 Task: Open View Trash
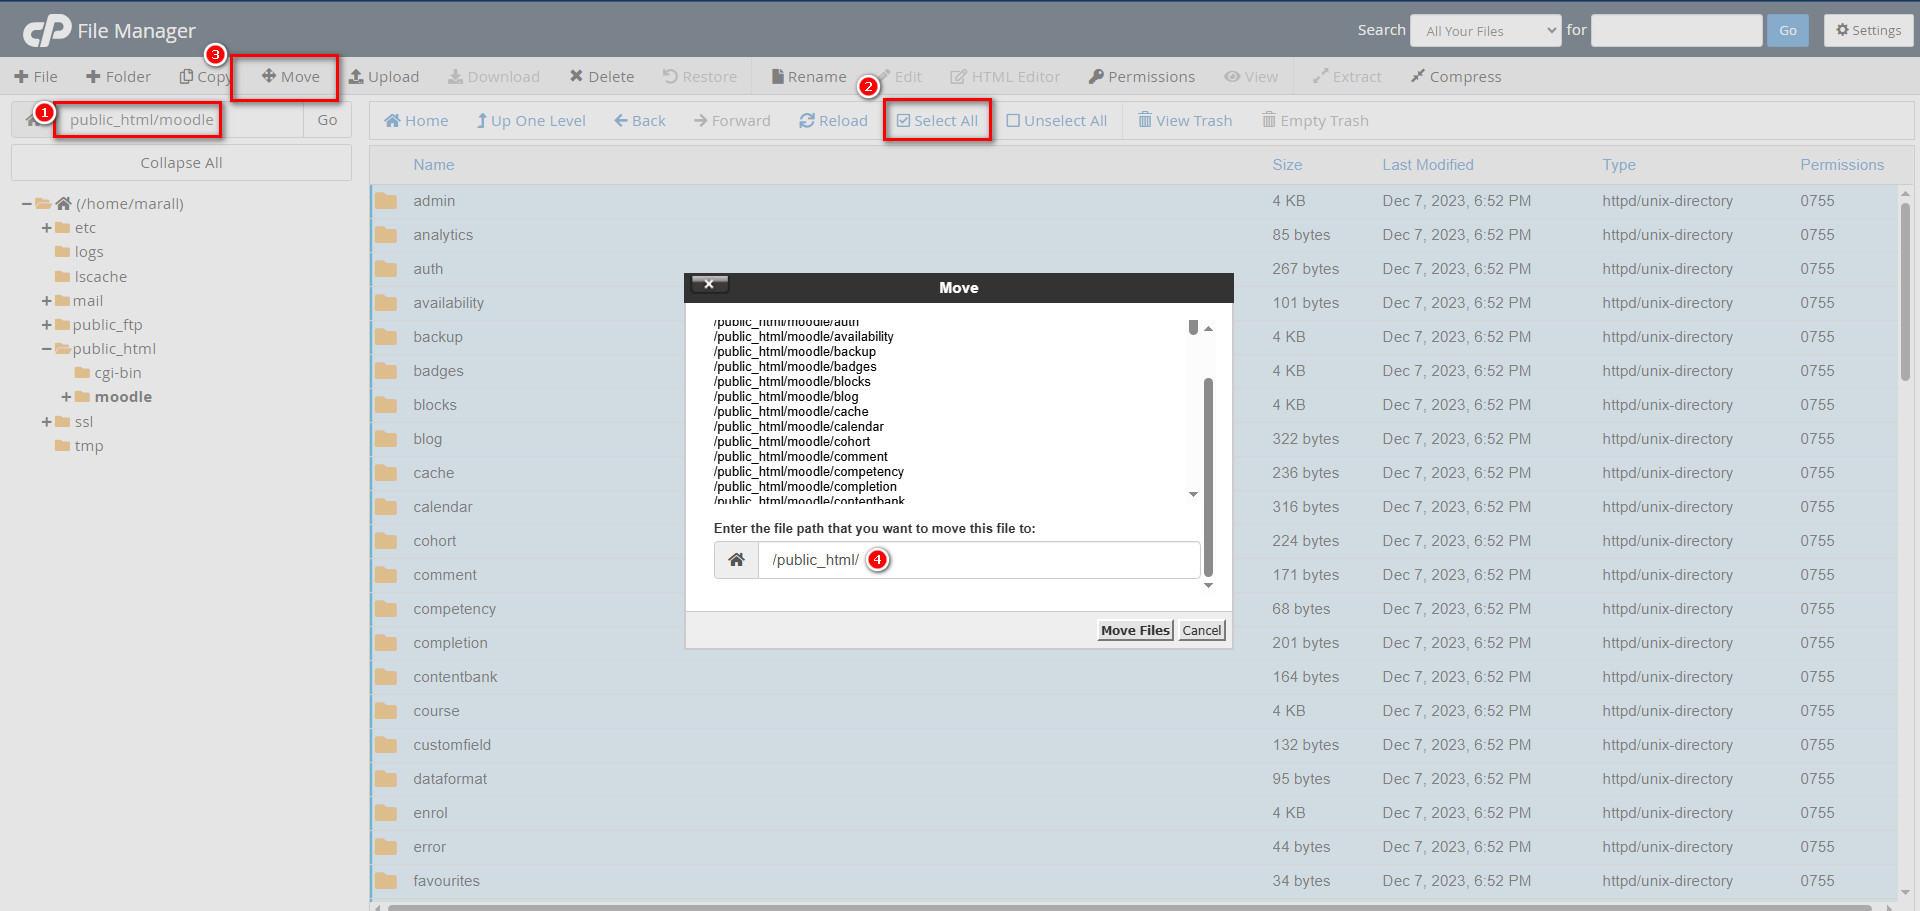click(1184, 120)
